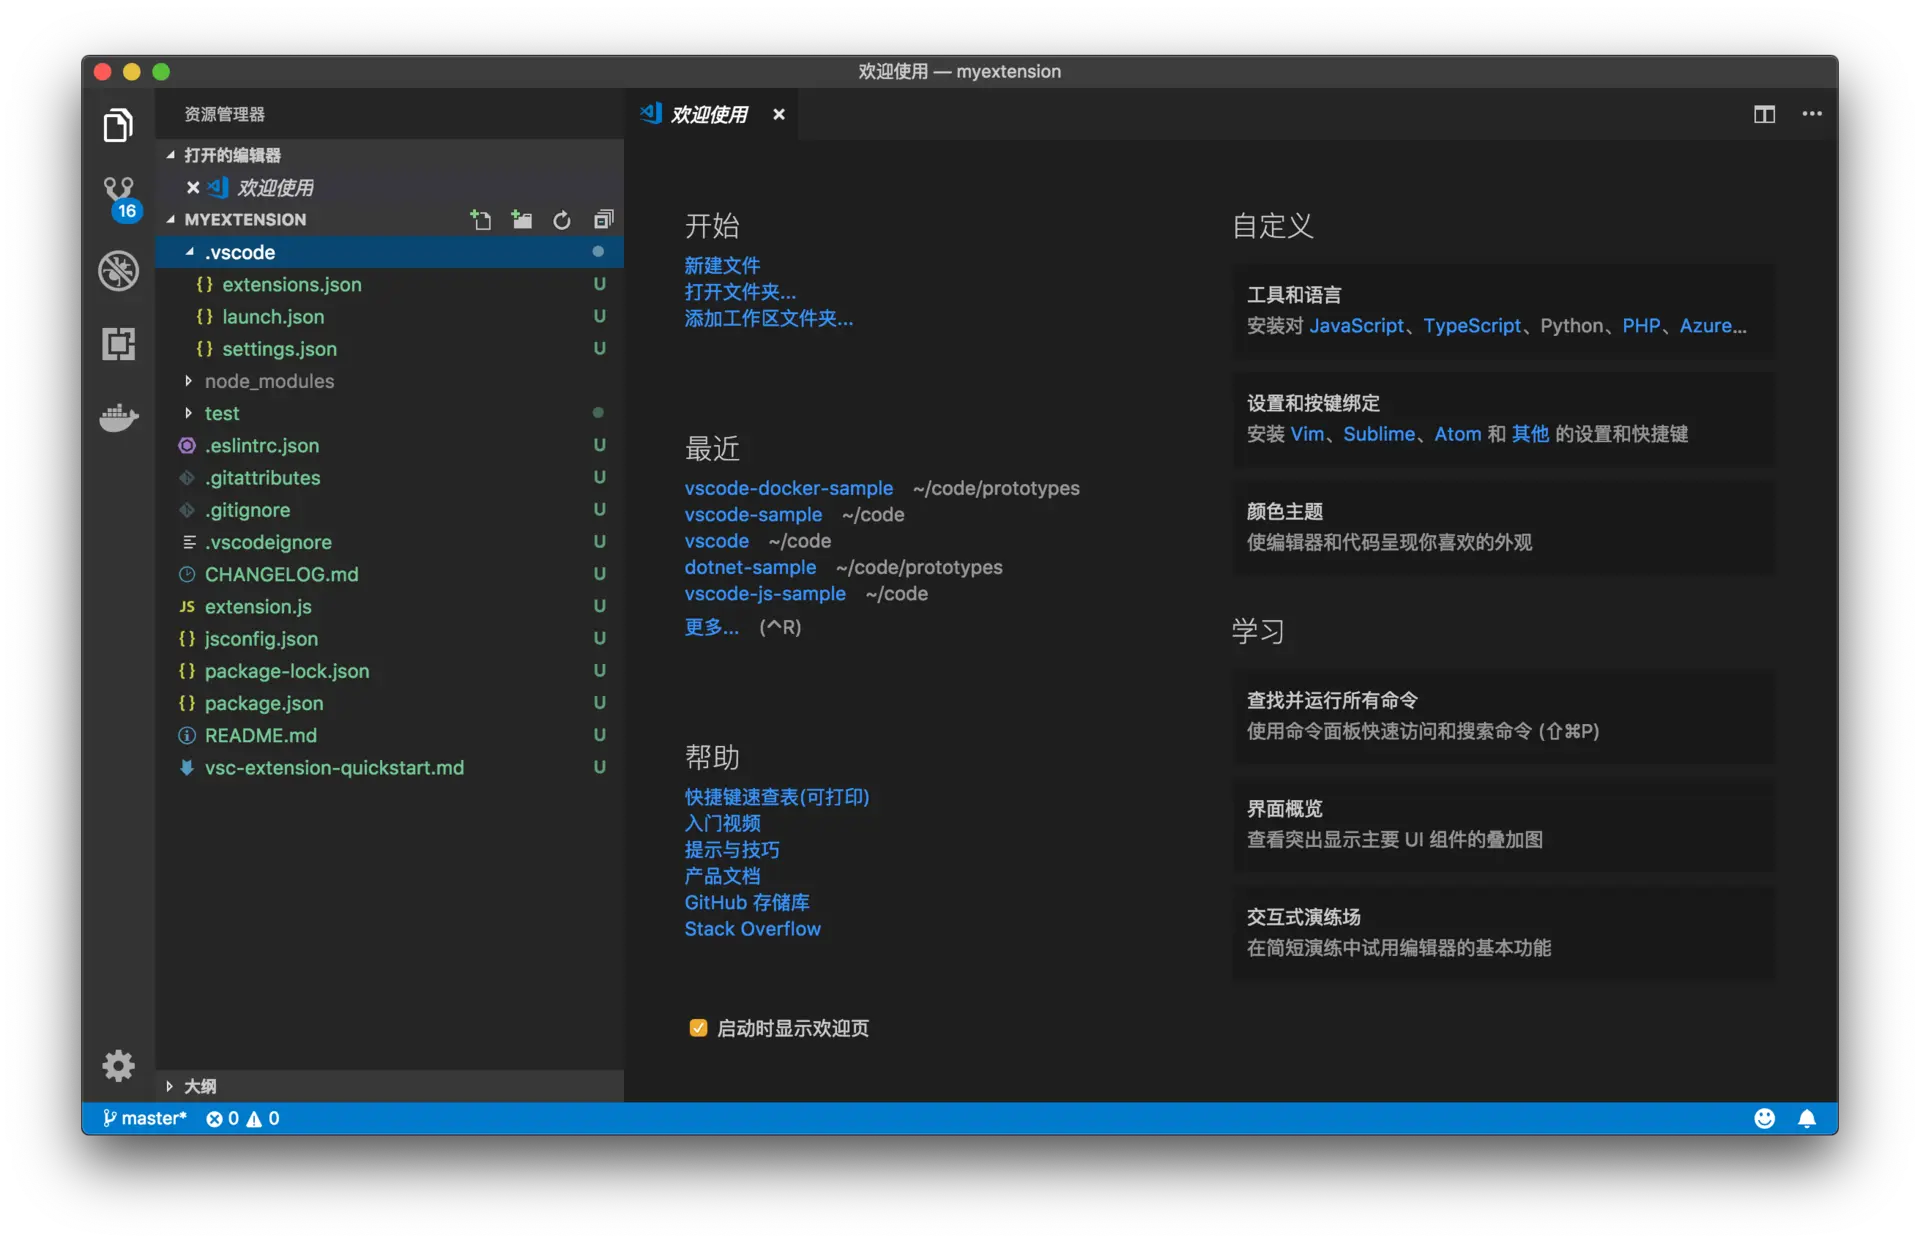Open the editor more actions menu
Screen dimensions: 1920x1243
1811,114
